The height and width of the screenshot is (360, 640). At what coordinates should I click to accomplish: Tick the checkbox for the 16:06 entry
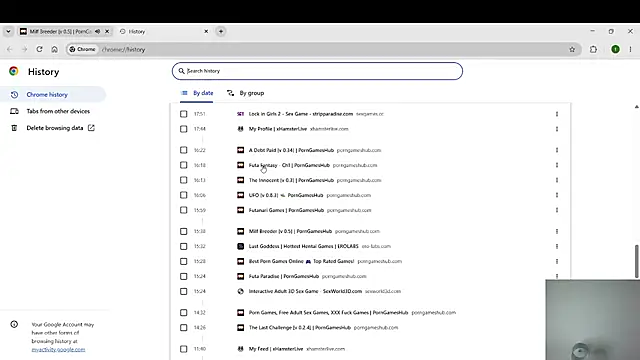(x=184, y=195)
